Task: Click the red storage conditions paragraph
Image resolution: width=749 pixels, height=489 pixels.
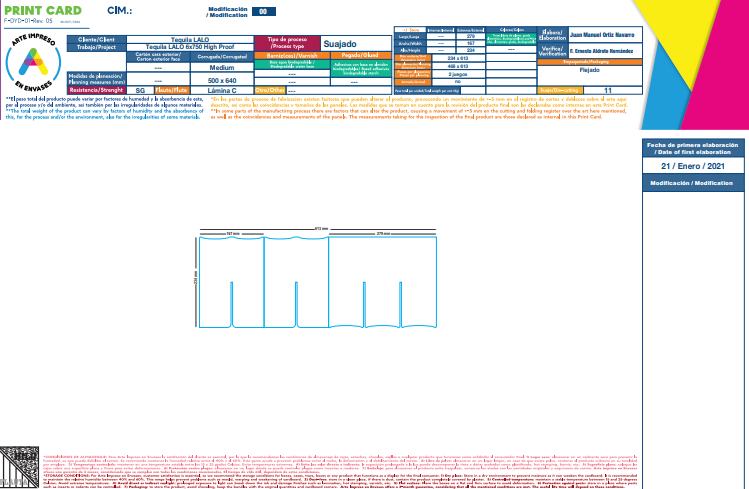Action: (x=340, y=471)
